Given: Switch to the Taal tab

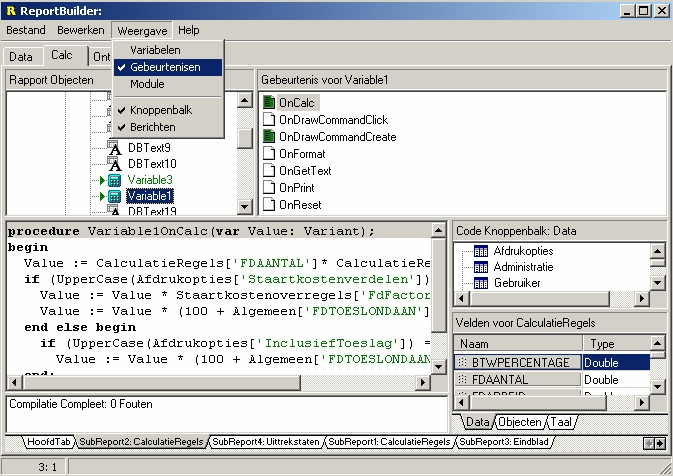Looking at the screenshot, I should pos(561,422).
